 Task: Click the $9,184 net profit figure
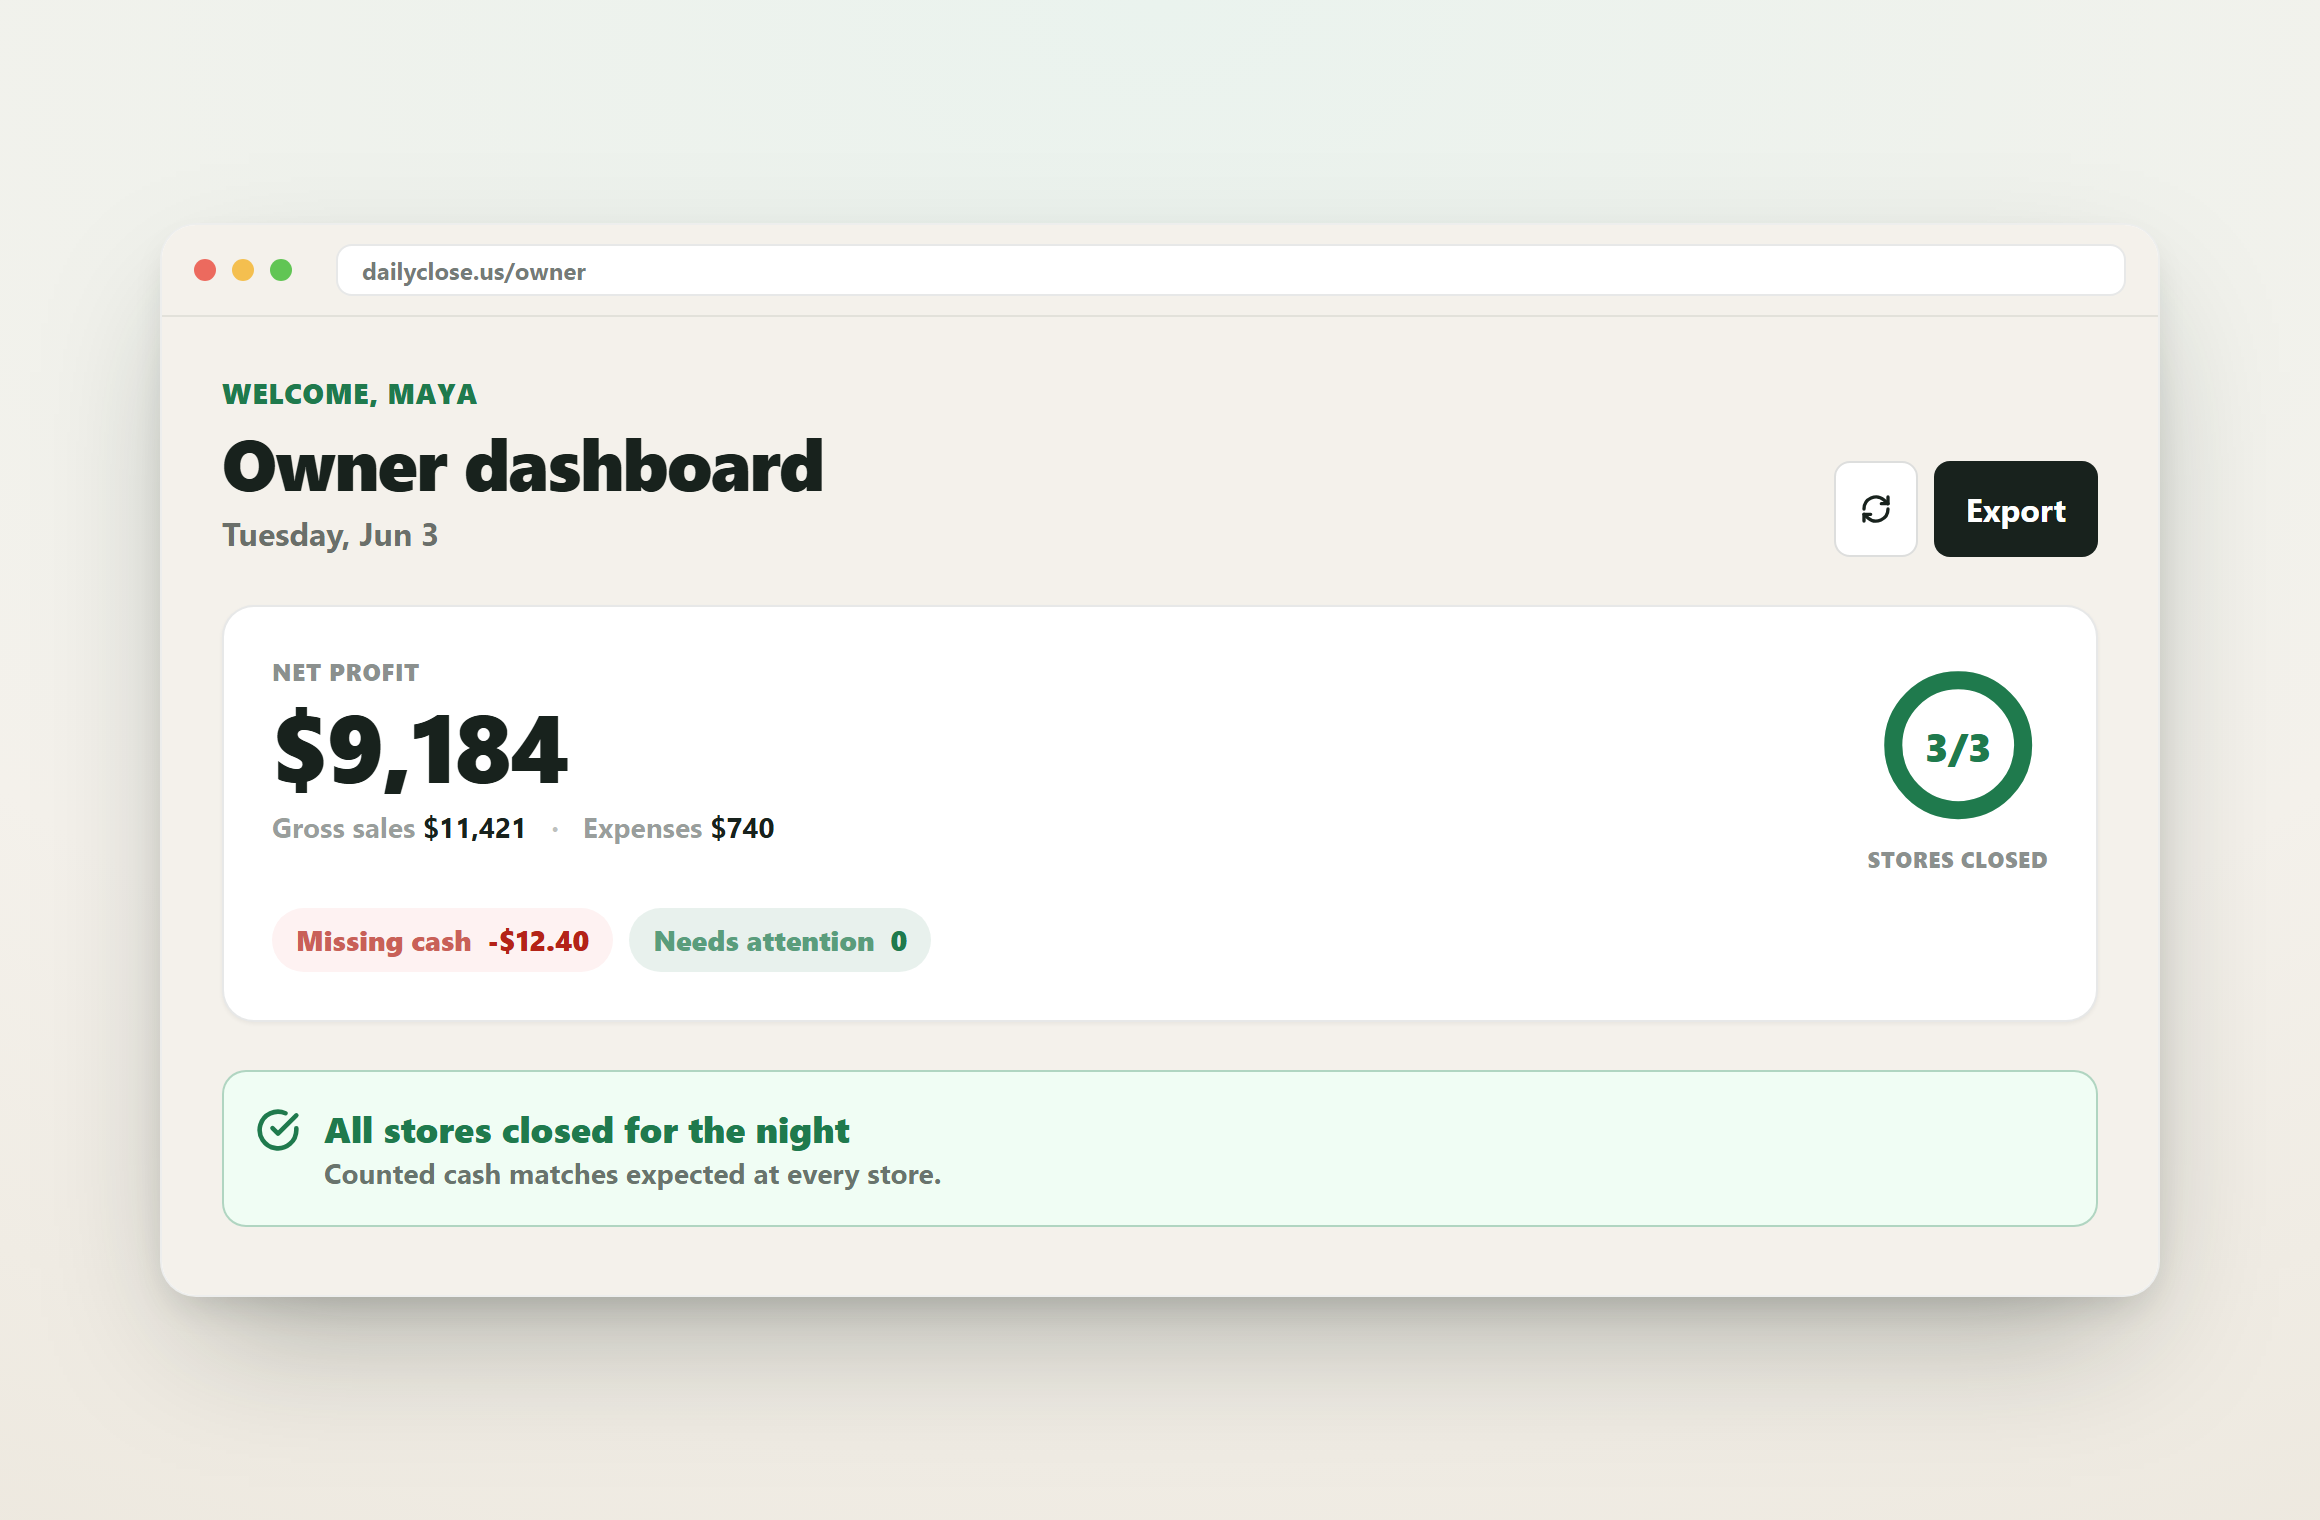tap(421, 750)
